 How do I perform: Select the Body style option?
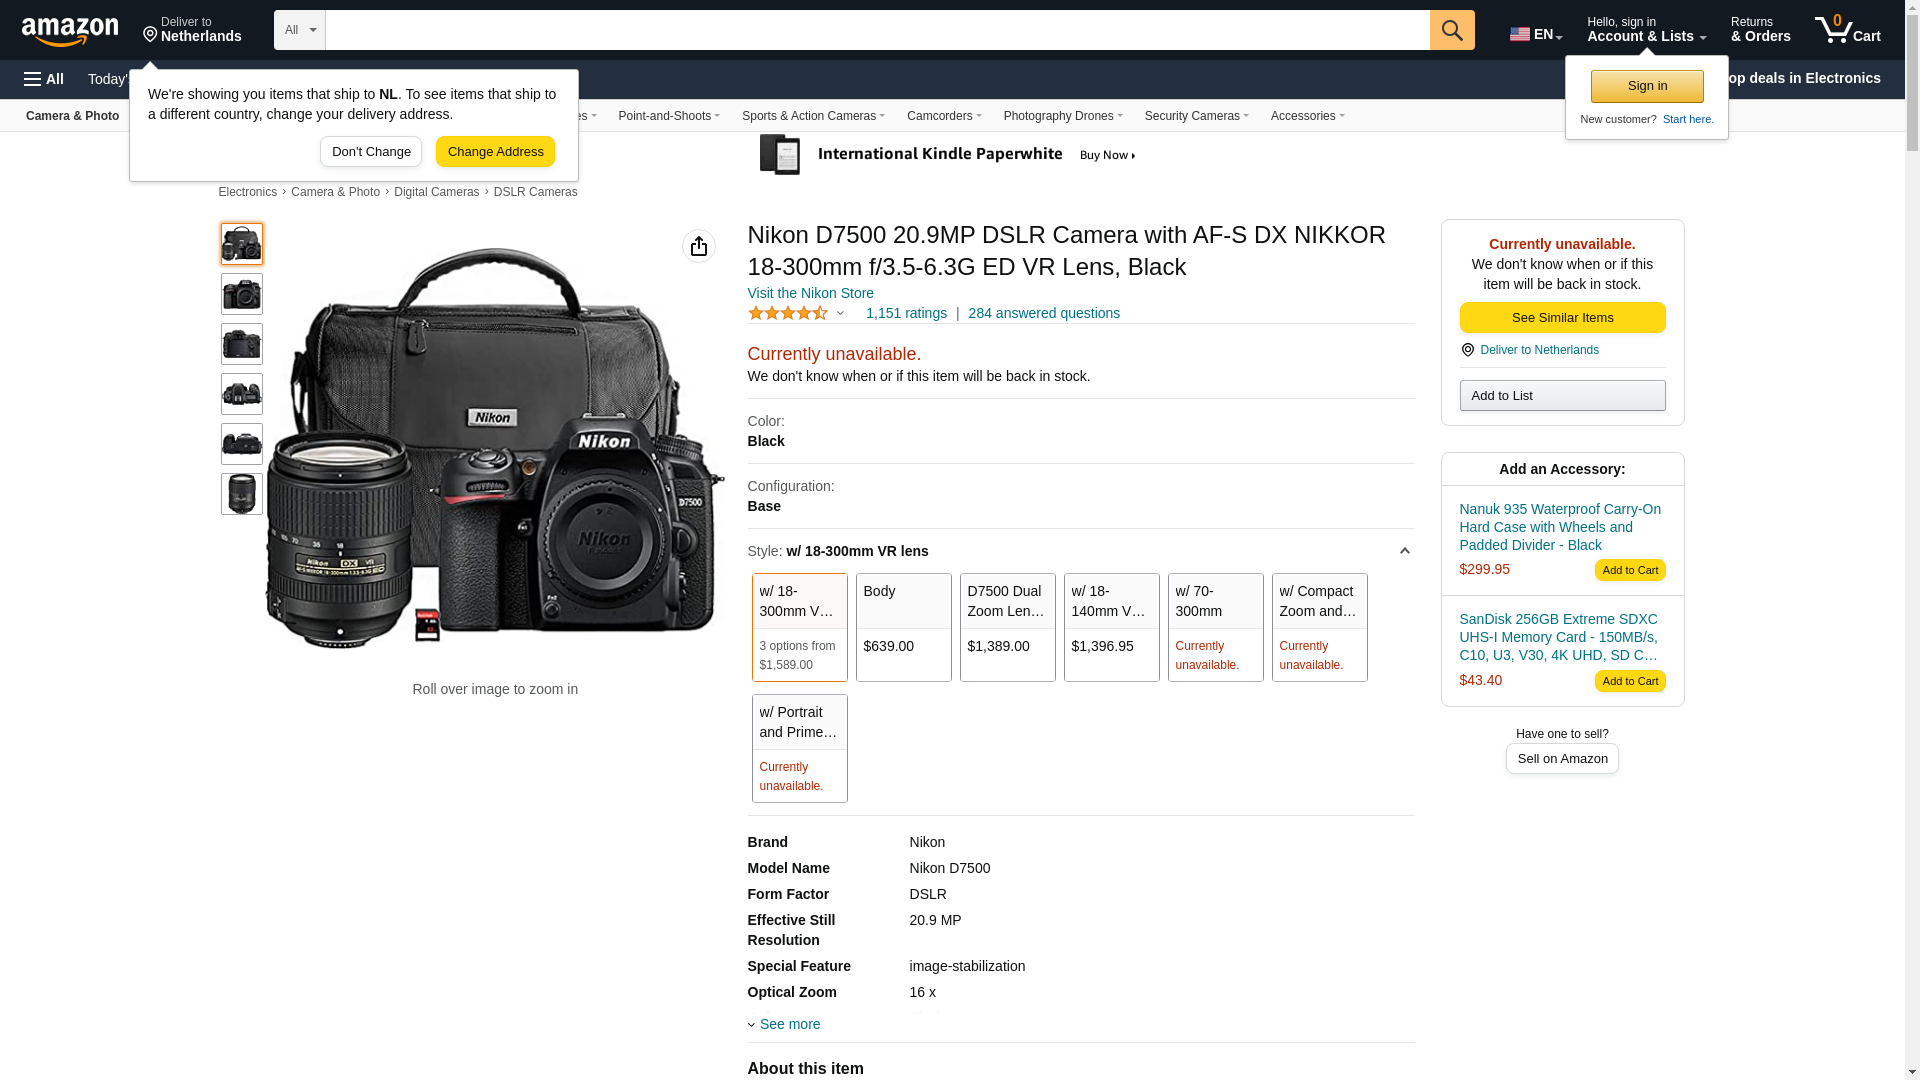pyautogui.click(x=903, y=627)
